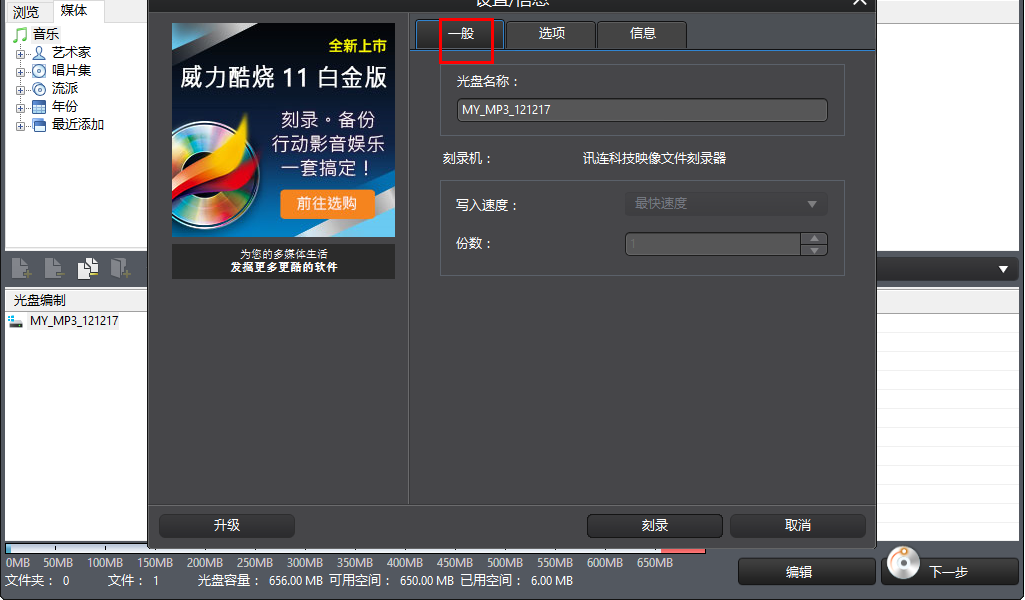Click the 文件 1 status text
The image size is (1025, 600).
click(x=133, y=580)
